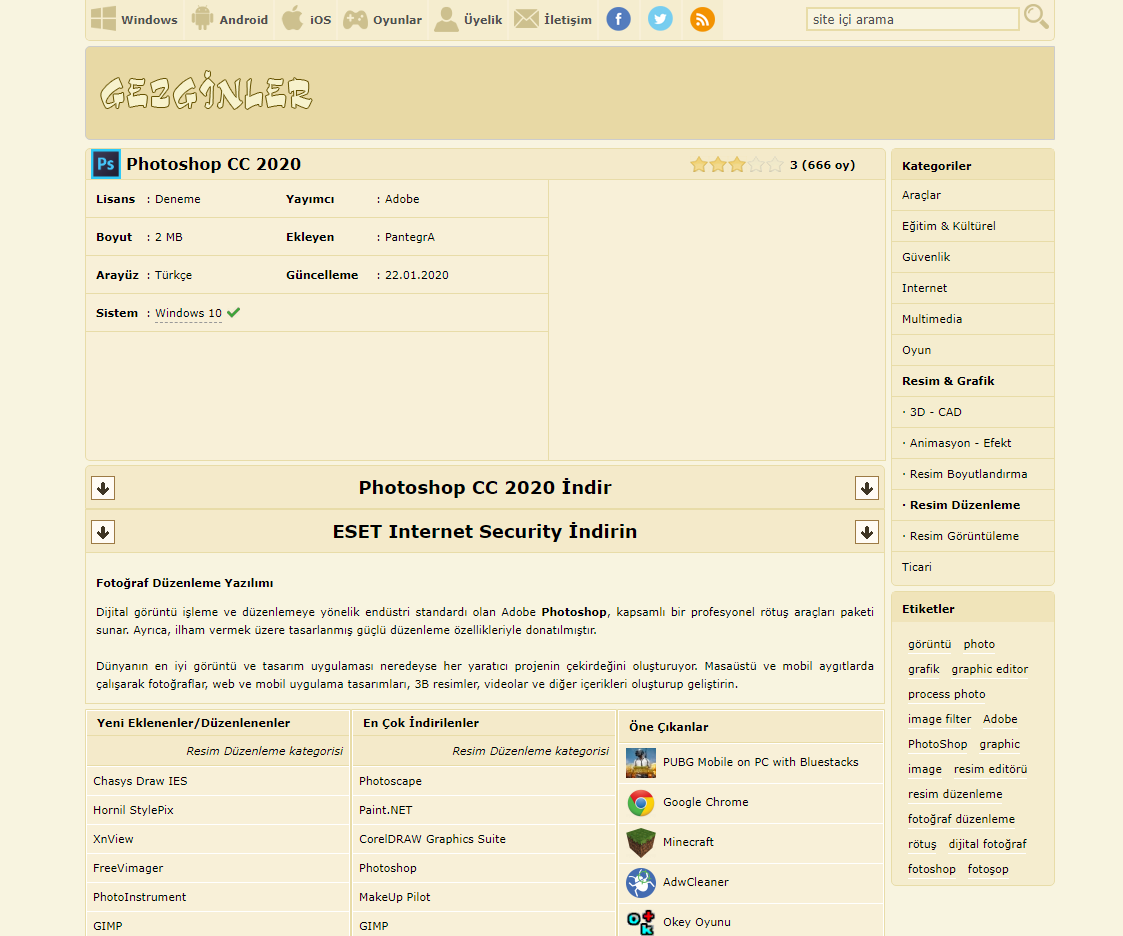Open the RSS feed icon
This screenshot has height=936, width=1123.
click(702, 19)
